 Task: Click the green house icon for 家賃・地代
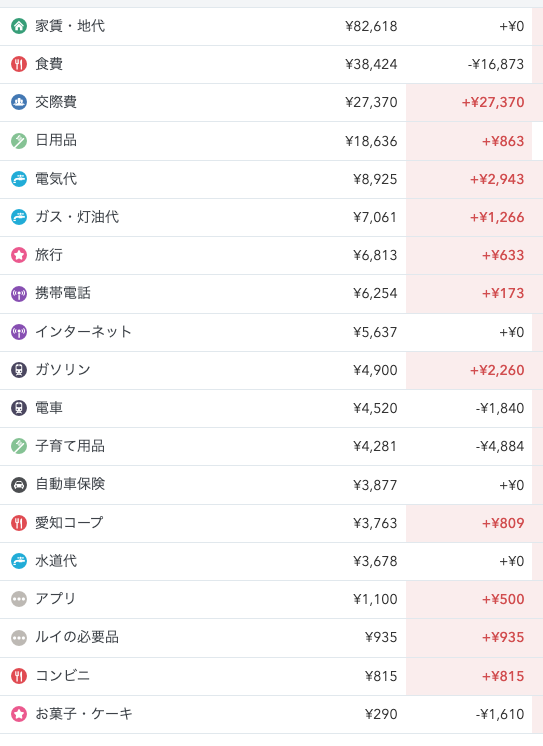coord(19,26)
